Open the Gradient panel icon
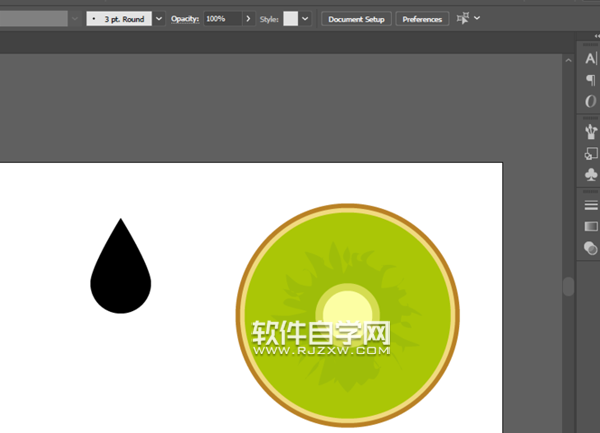Viewport: 600px width, 433px height. [x=591, y=226]
